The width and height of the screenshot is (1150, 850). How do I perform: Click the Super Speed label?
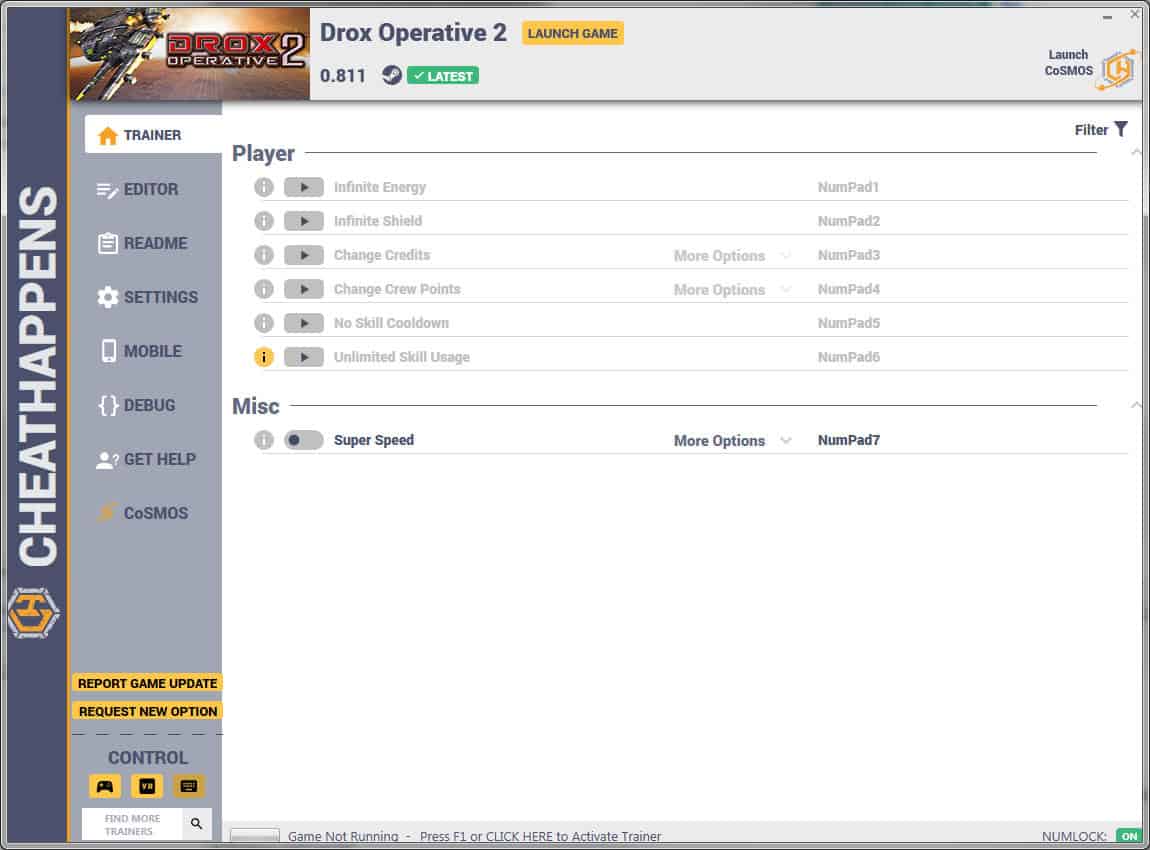[374, 440]
